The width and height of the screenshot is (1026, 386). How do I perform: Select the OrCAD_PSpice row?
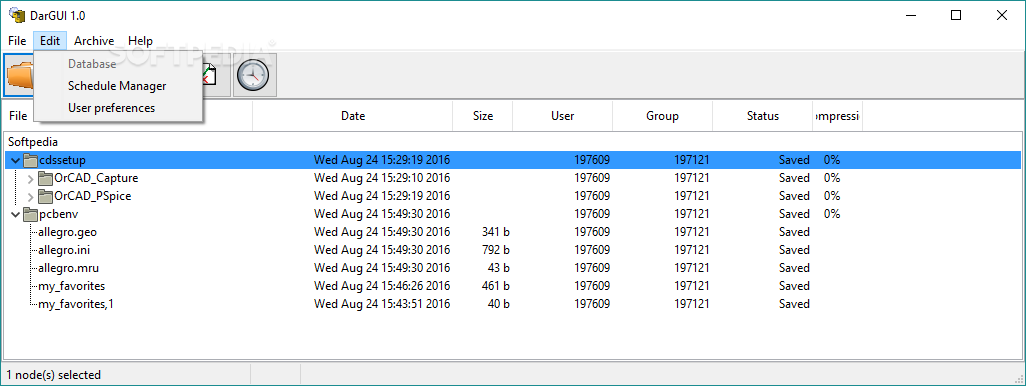513,196
